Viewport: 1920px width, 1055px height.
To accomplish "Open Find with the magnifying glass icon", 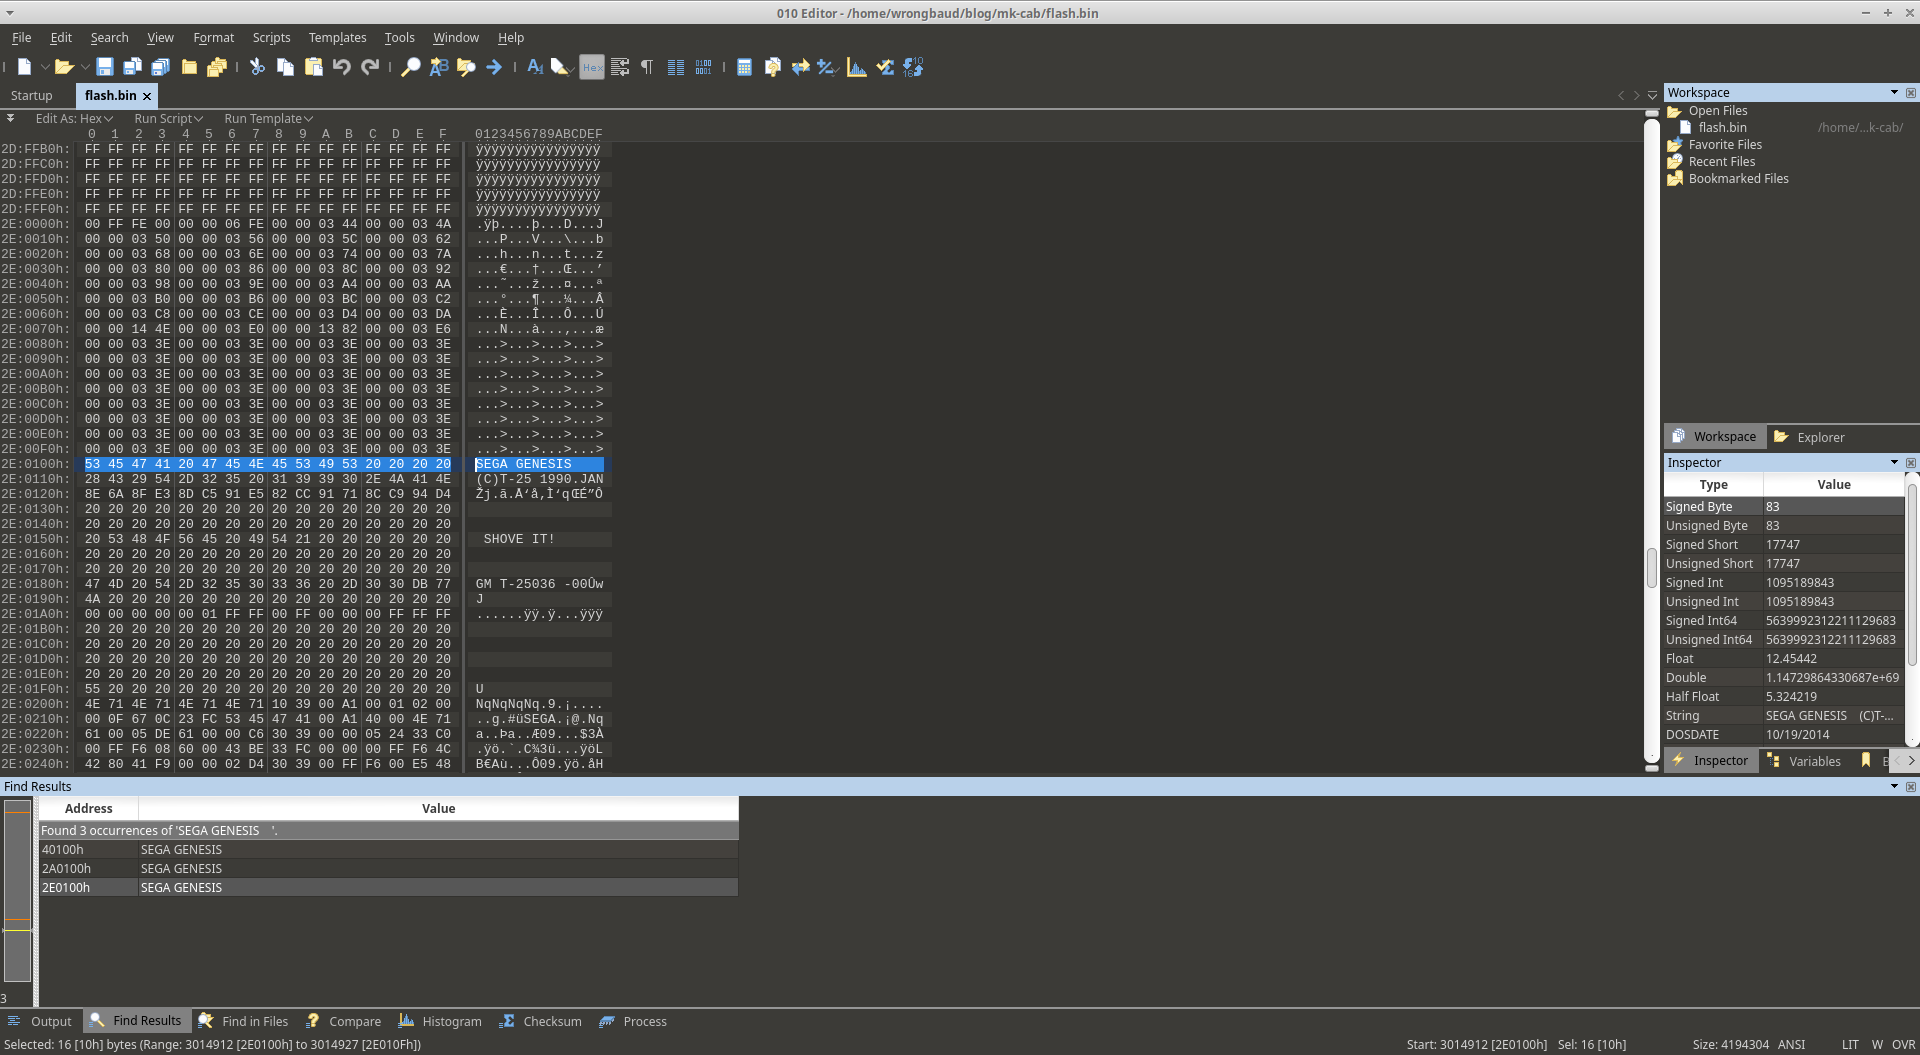I will pyautogui.click(x=410, y=67).
